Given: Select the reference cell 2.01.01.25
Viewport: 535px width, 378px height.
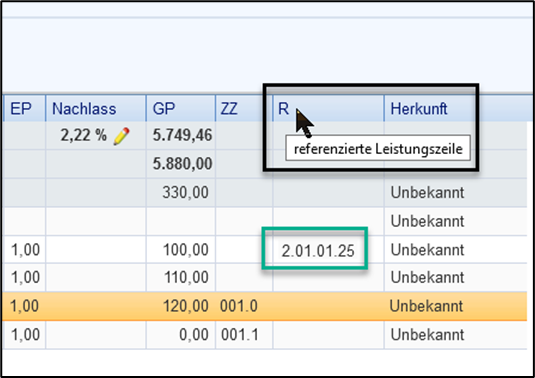Looking at the screenshot, I should click(318, 251).
